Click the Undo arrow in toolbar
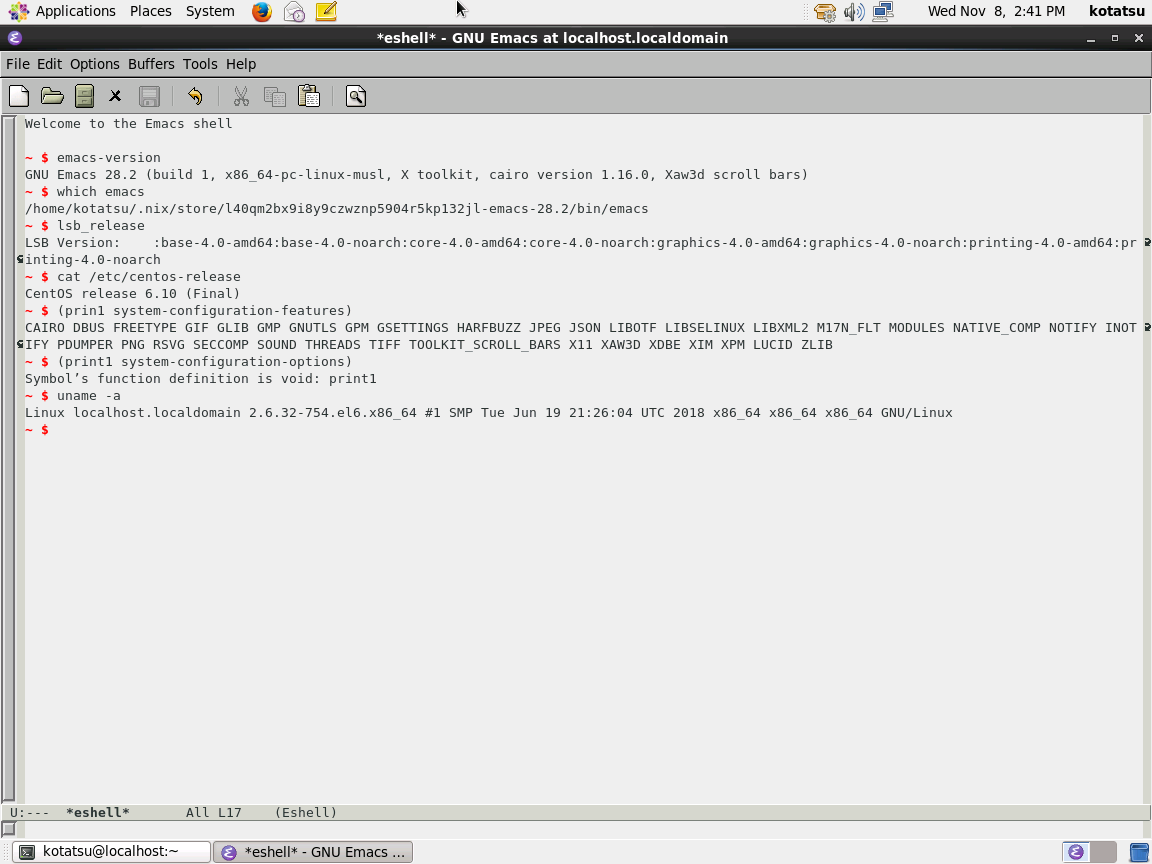1152x864 pixels. pyautogui.click(x=195, y=96)
